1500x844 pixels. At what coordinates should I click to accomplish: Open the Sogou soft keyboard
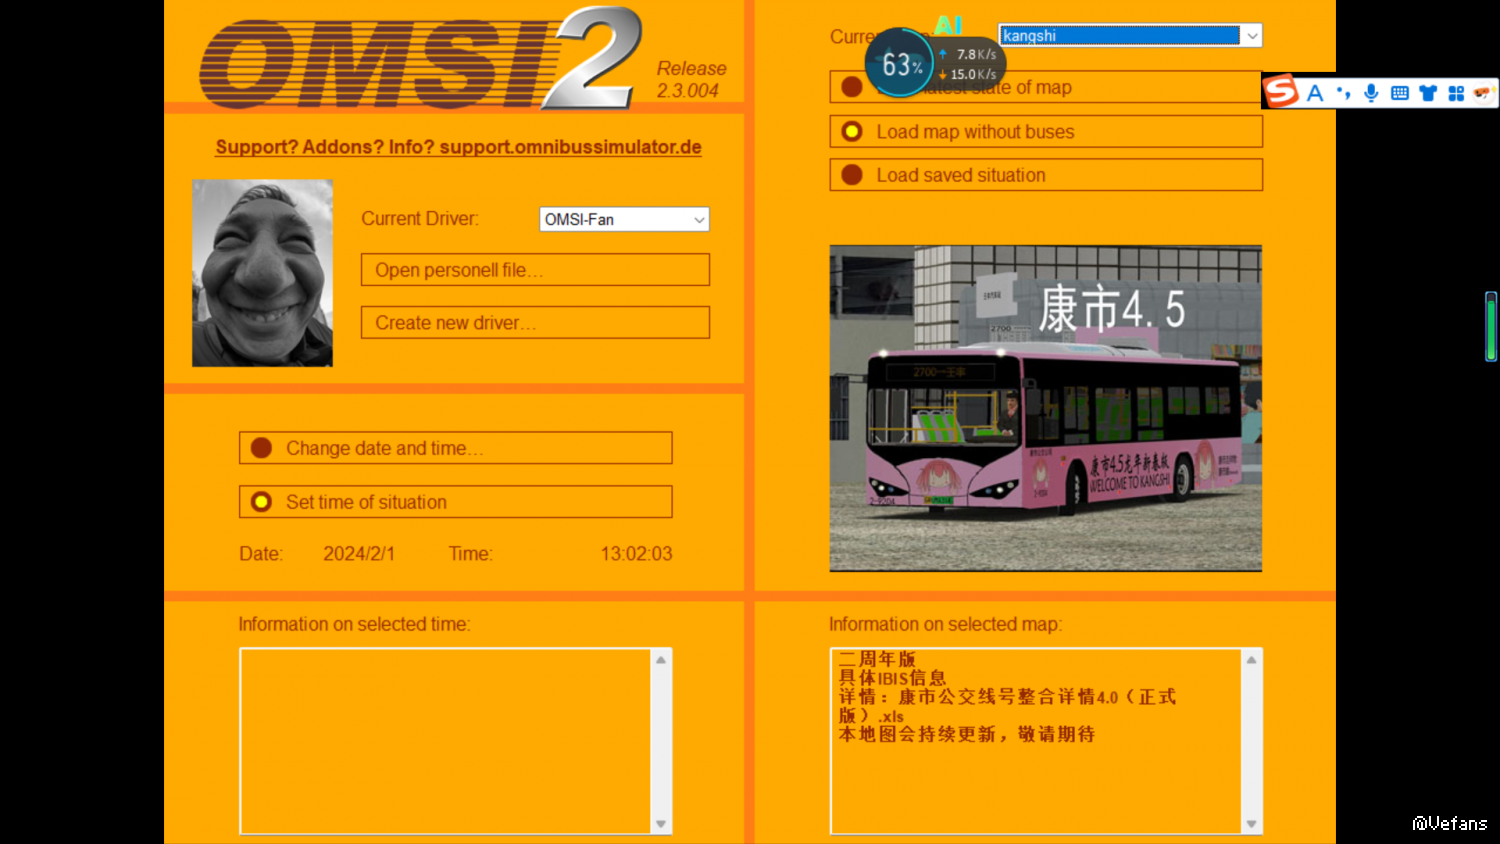pyautogui.click(x=1400, y=93)
